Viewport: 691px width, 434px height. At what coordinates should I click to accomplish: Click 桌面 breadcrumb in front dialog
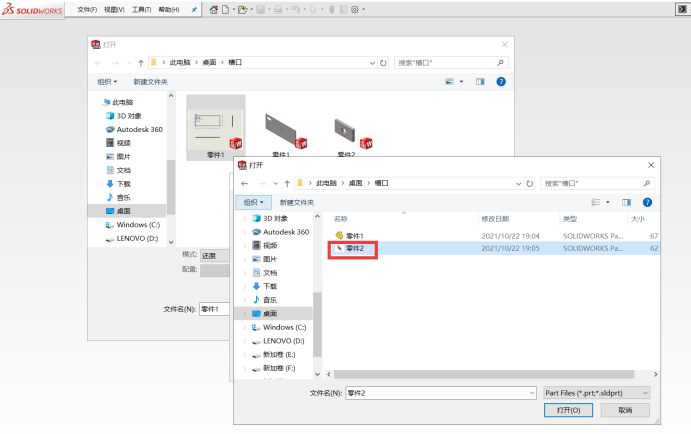355,183
